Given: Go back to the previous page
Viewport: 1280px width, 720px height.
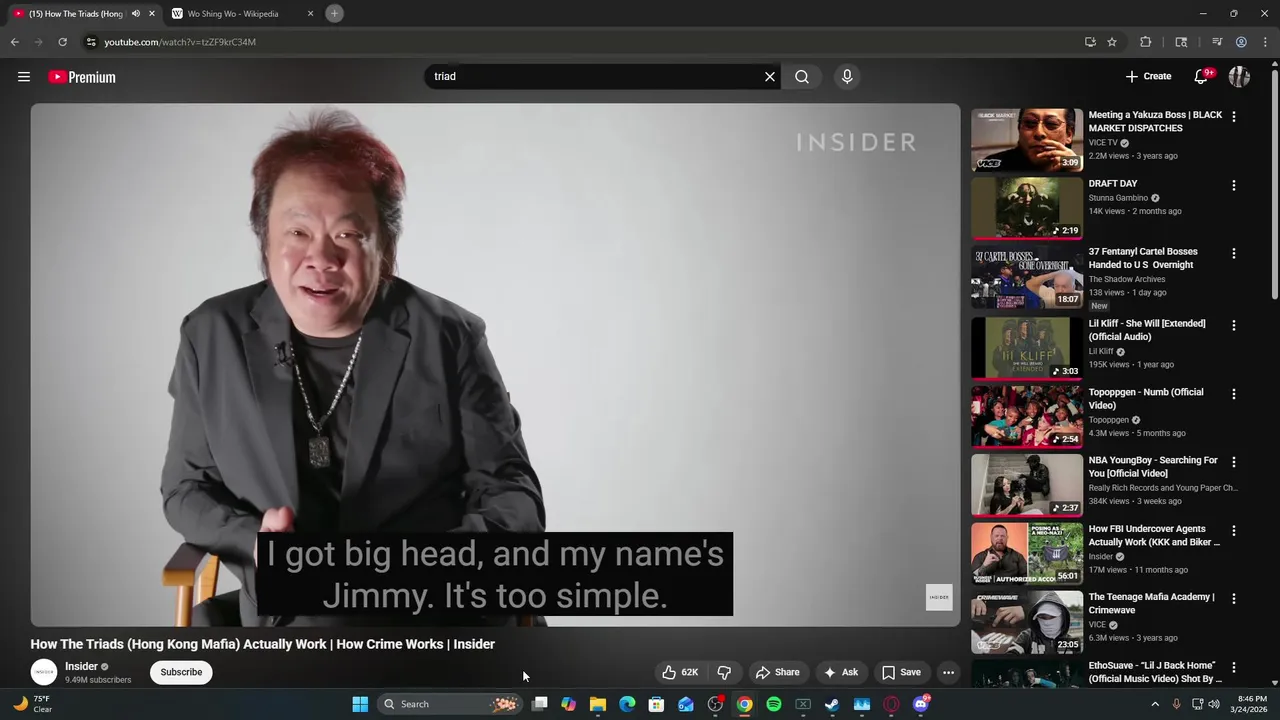Looking at the screenshot, I should pyautogui.click(x=14, y=42).
